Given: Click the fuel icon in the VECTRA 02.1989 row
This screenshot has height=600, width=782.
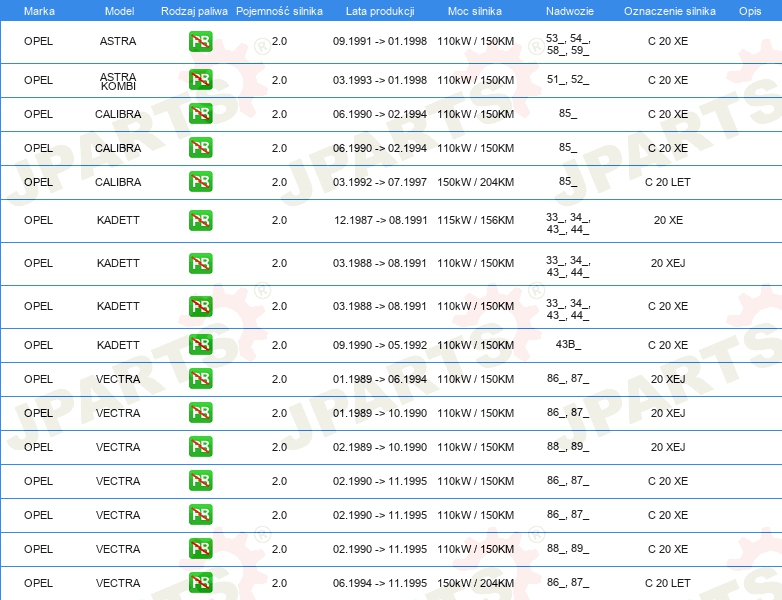Looking at the screenshot, I should 200,446.
